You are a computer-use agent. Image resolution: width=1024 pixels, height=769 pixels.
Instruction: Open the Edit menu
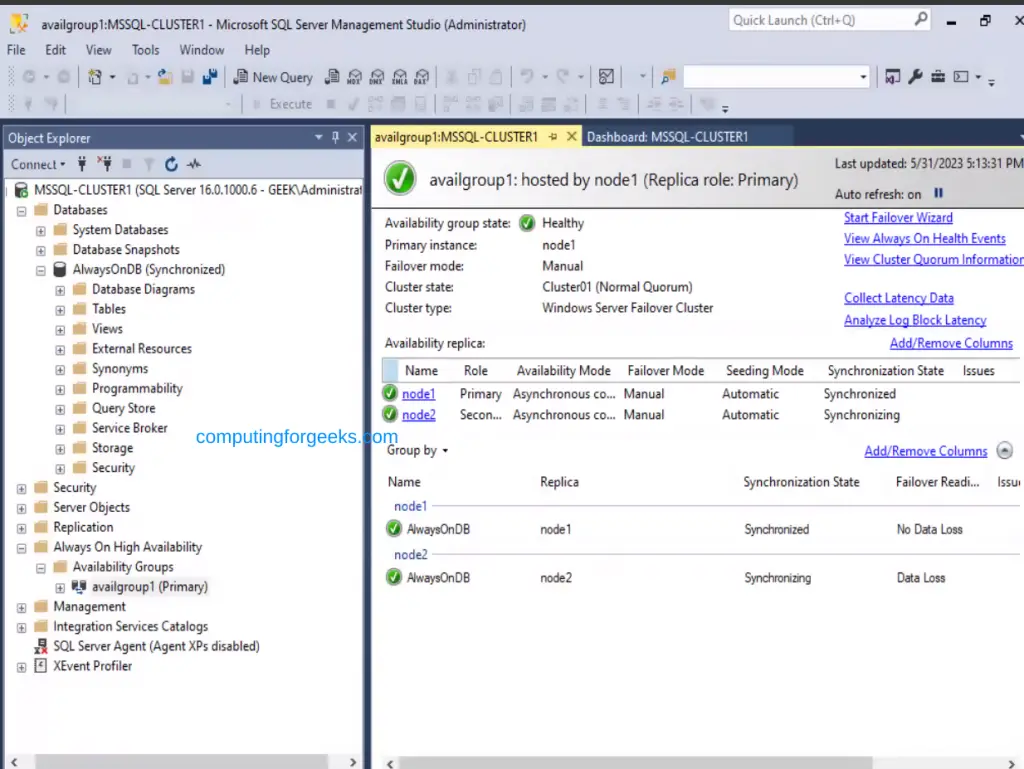(x=56, y=50)
